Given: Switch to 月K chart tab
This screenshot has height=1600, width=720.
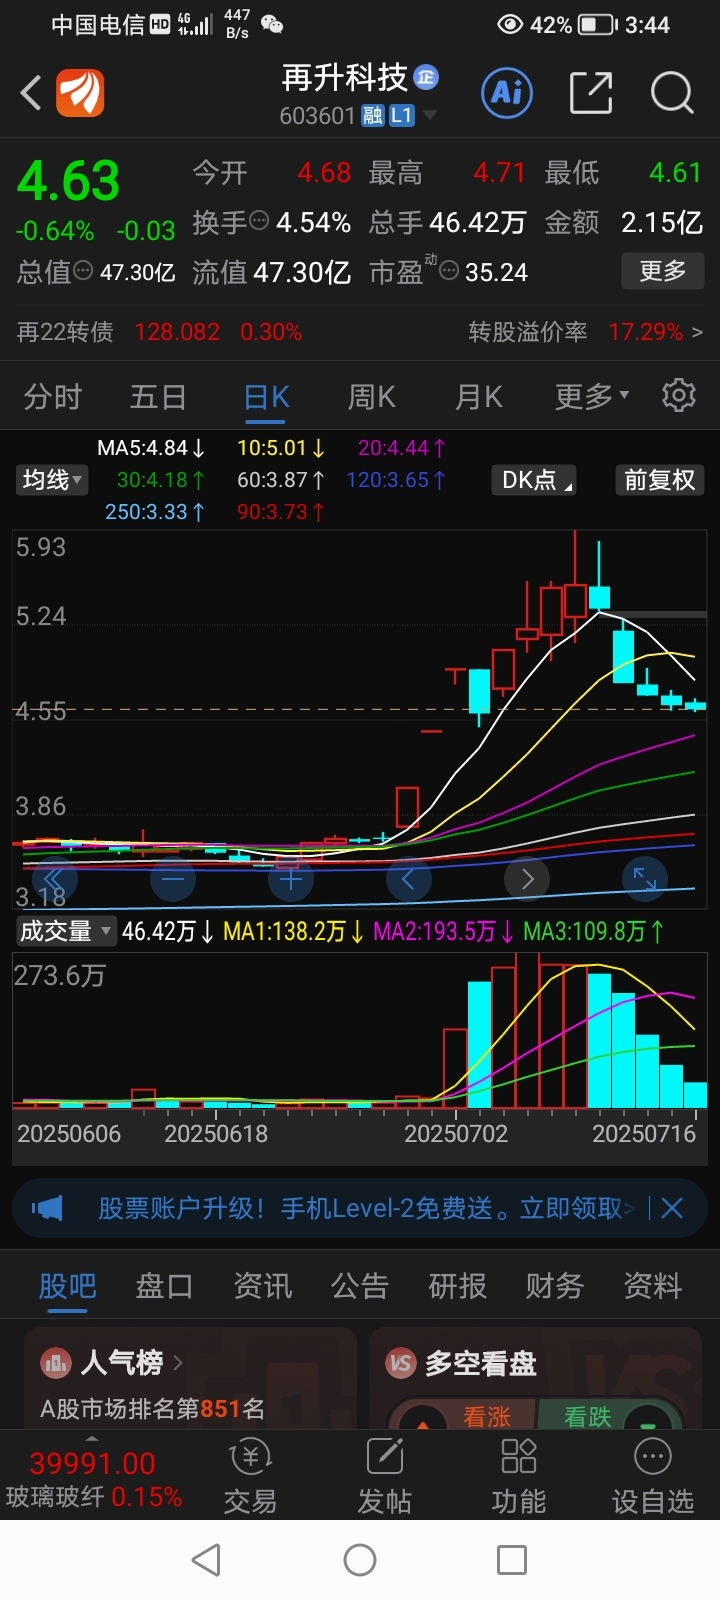Looking at the screenshot, I should coord(479,397).
